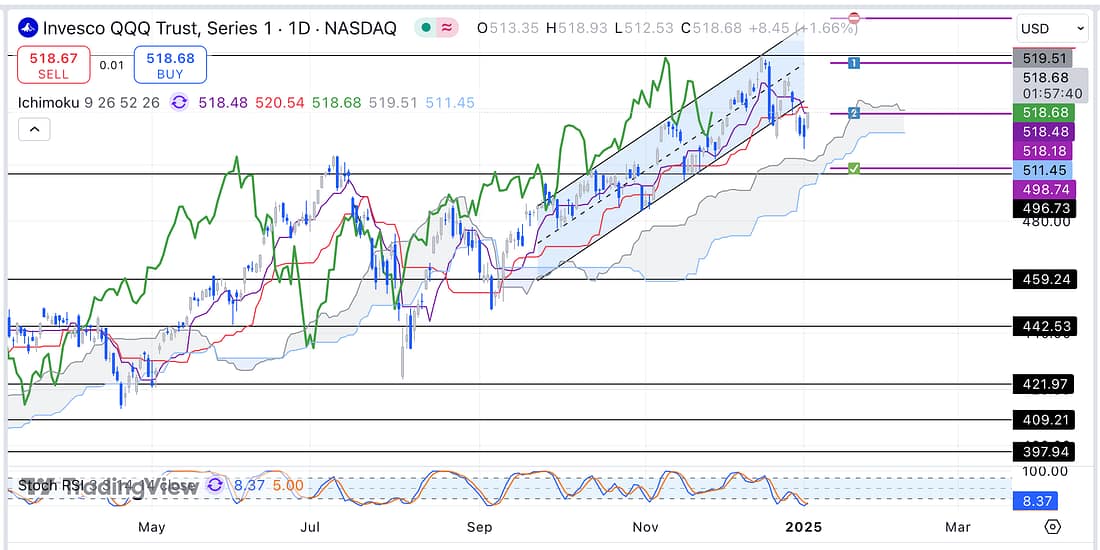Image resolution: width=1100 pixels, height=550 pixels.
Task: Click the green market status dot
Action: [427, 28]
